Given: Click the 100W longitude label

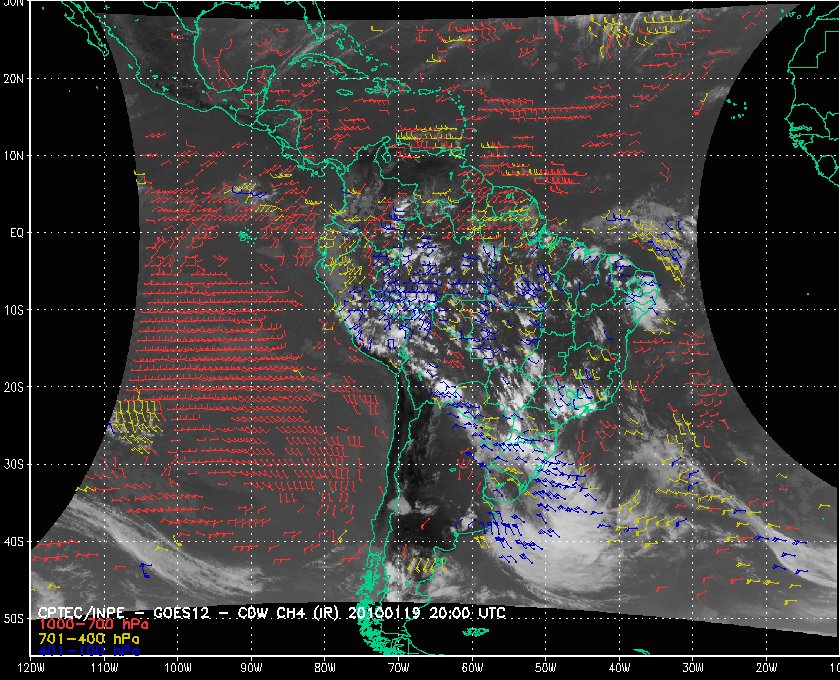Looking at the screenshot, I should [x=177, y=668].
